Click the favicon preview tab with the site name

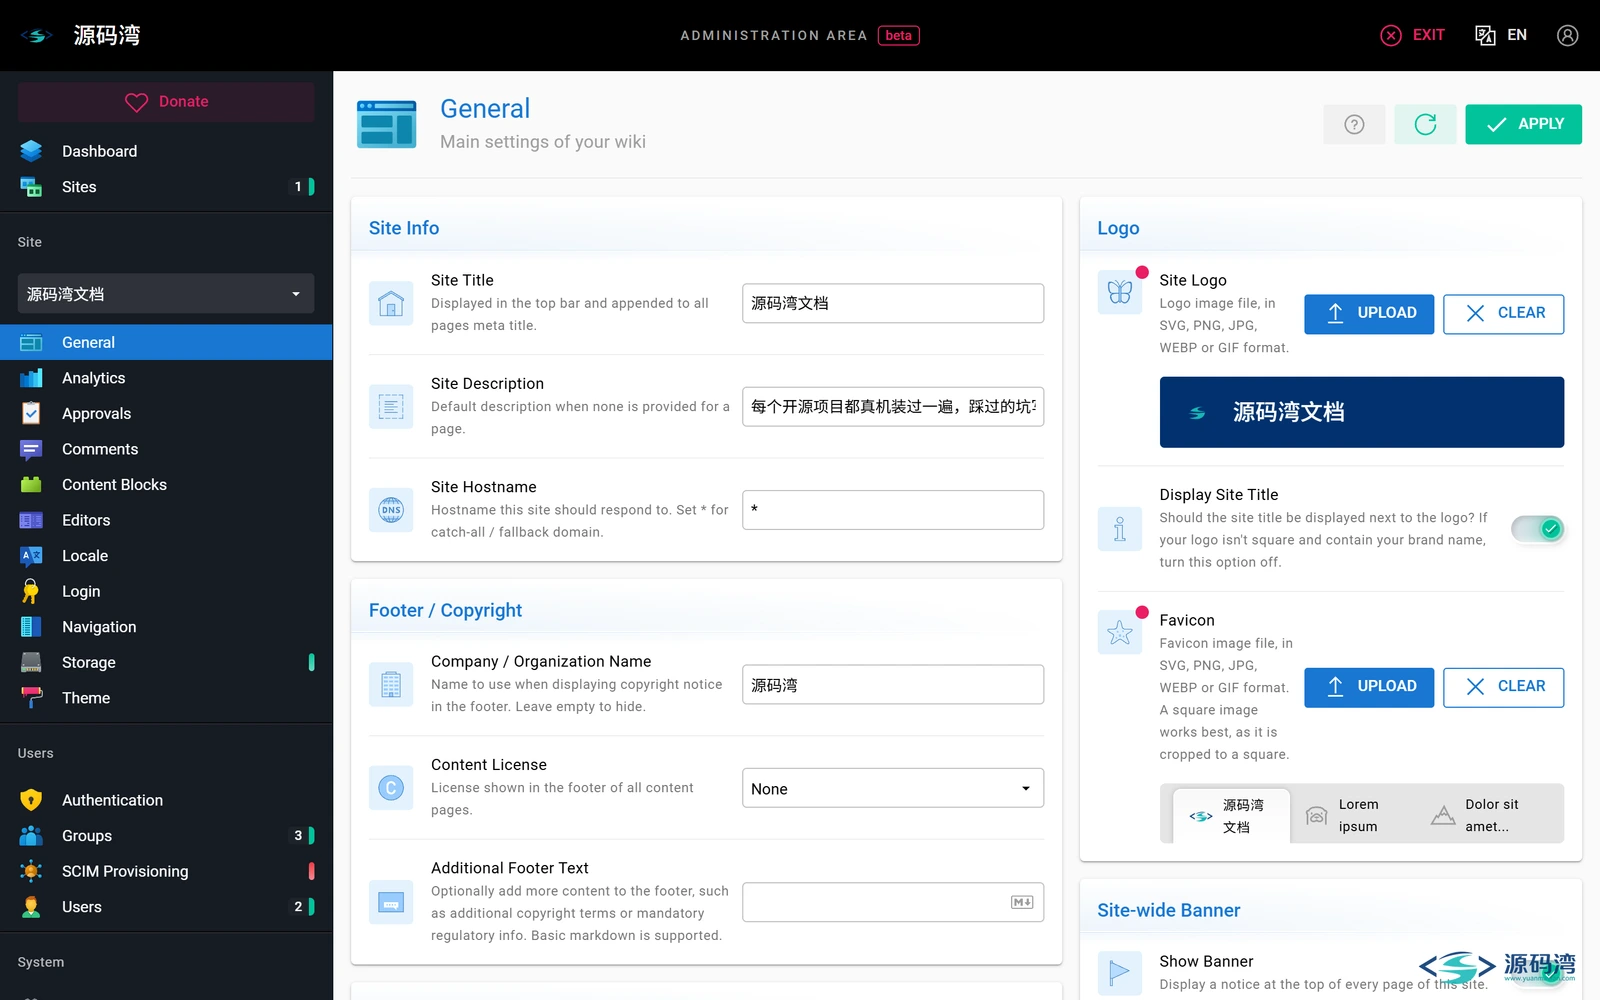(1231, 816)
